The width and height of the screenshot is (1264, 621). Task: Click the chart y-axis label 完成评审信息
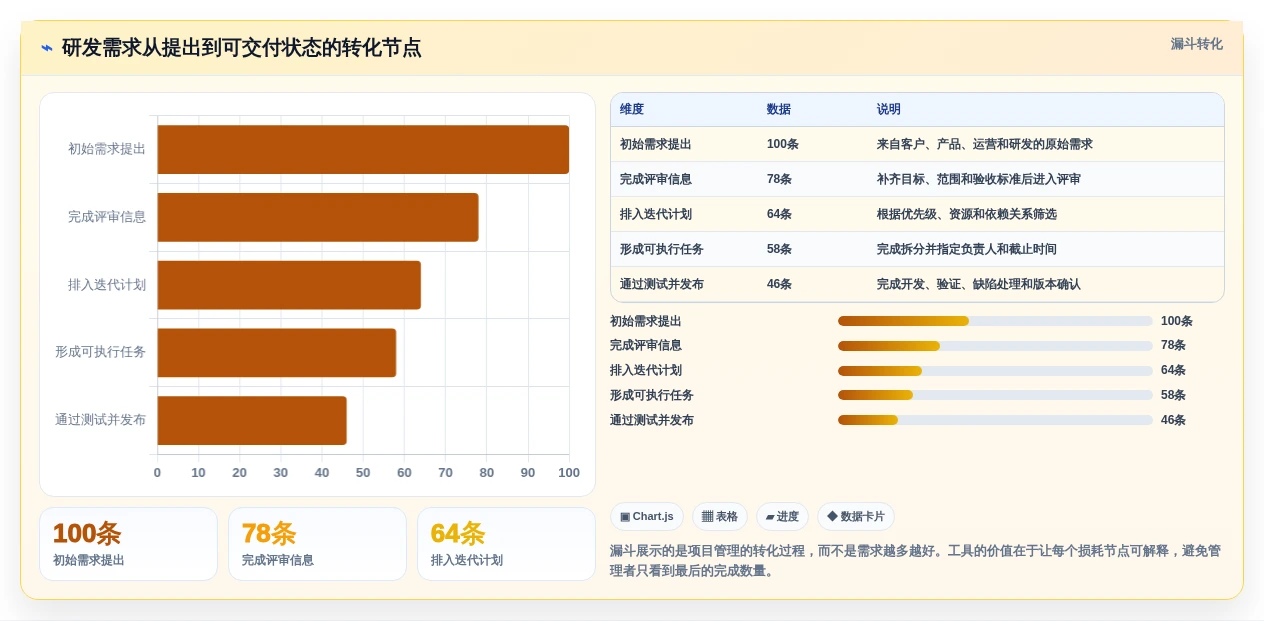click(107, 217)
